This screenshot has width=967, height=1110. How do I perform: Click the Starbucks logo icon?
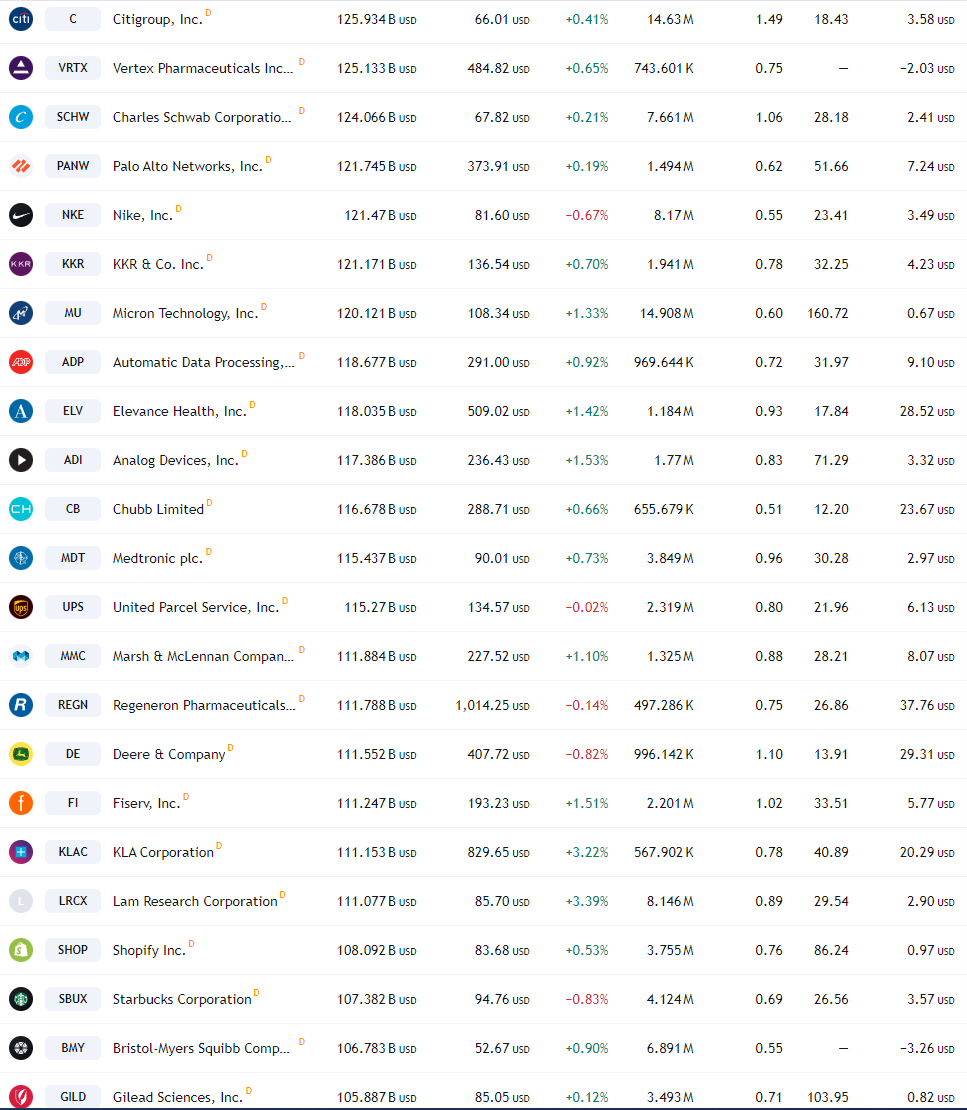click(21, 999)
